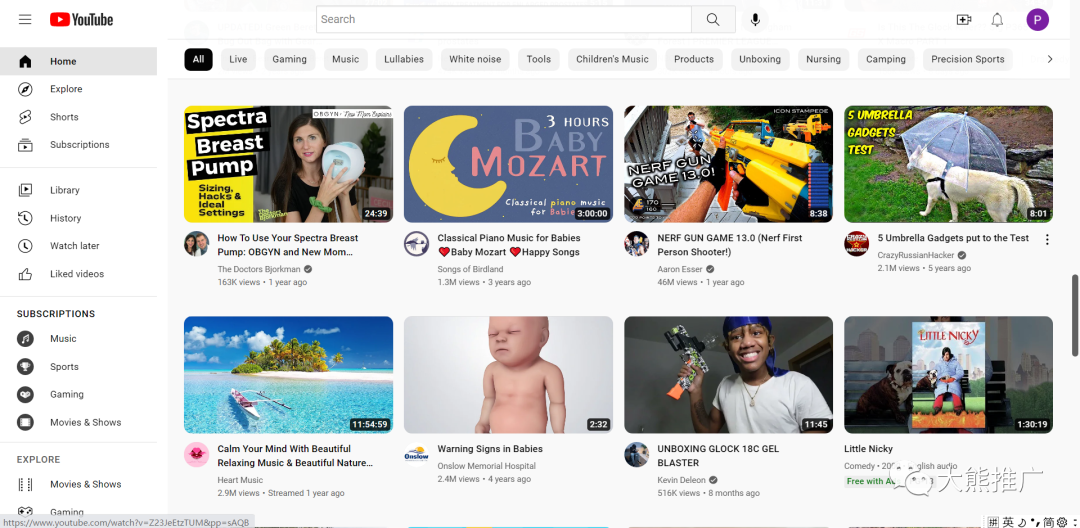Open Subscriptions from the sidebar
This screenshot has height=528, width=1080.
[79, 145]
